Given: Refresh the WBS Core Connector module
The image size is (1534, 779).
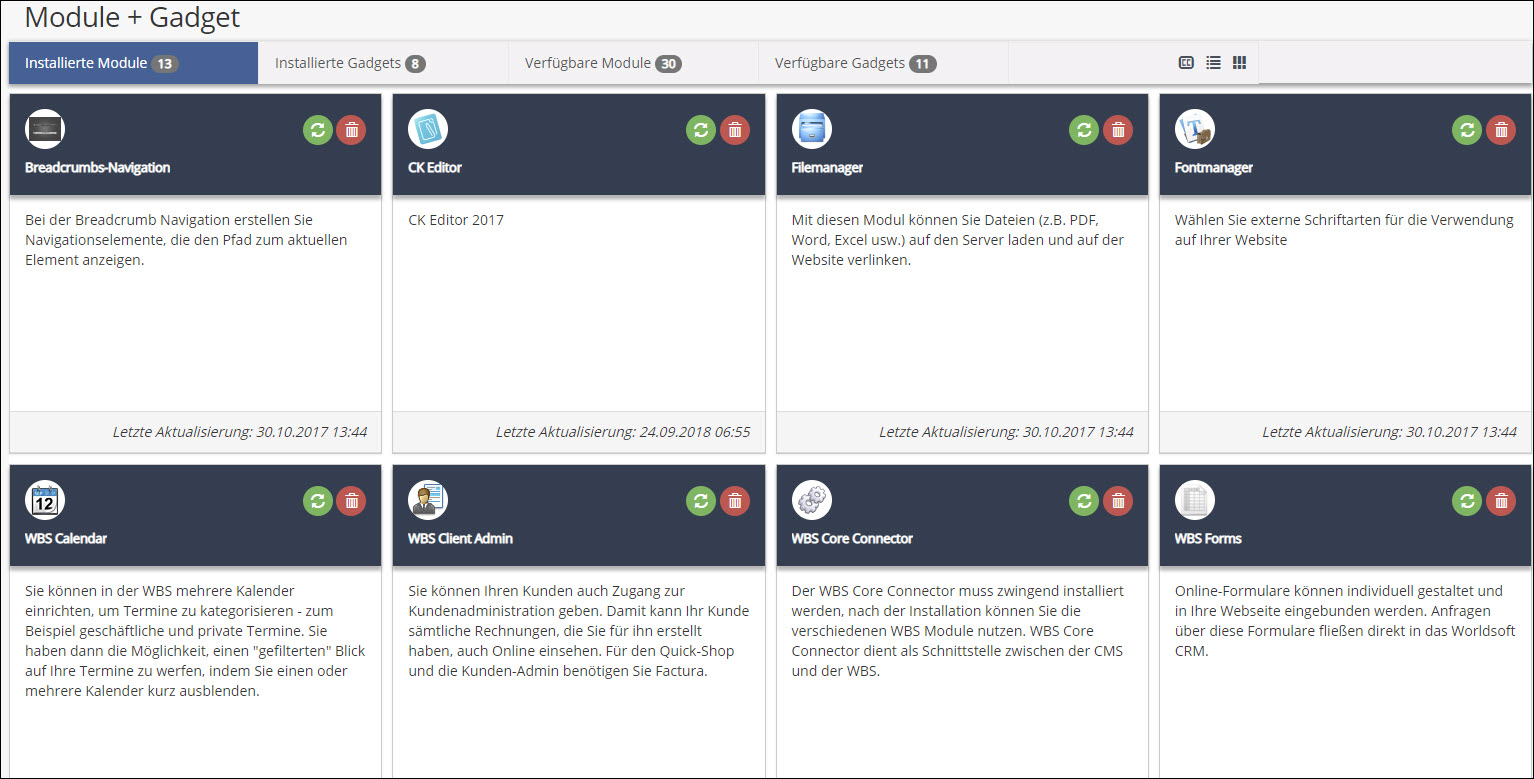Looking at the screenshot, I should point(1084,501).
